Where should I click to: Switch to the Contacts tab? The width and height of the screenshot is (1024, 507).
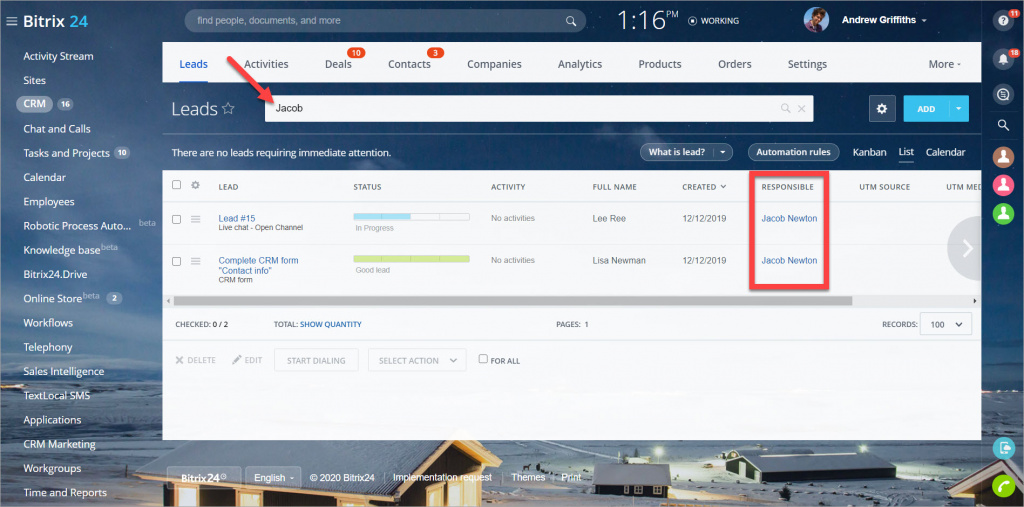(409, 64)
